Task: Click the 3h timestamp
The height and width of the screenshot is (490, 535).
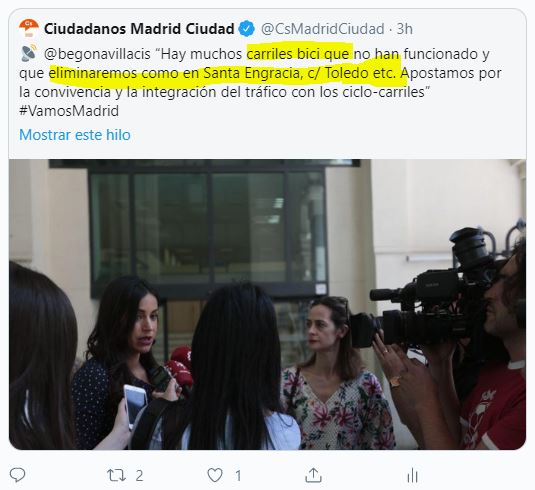Action: pyautogui.click(x=404, y=29)
